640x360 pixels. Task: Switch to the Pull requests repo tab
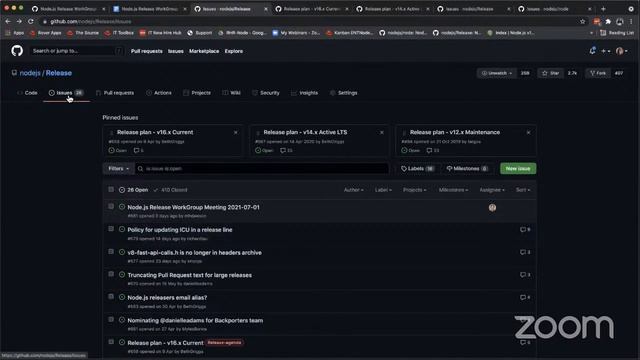click(x=115, y=93)
